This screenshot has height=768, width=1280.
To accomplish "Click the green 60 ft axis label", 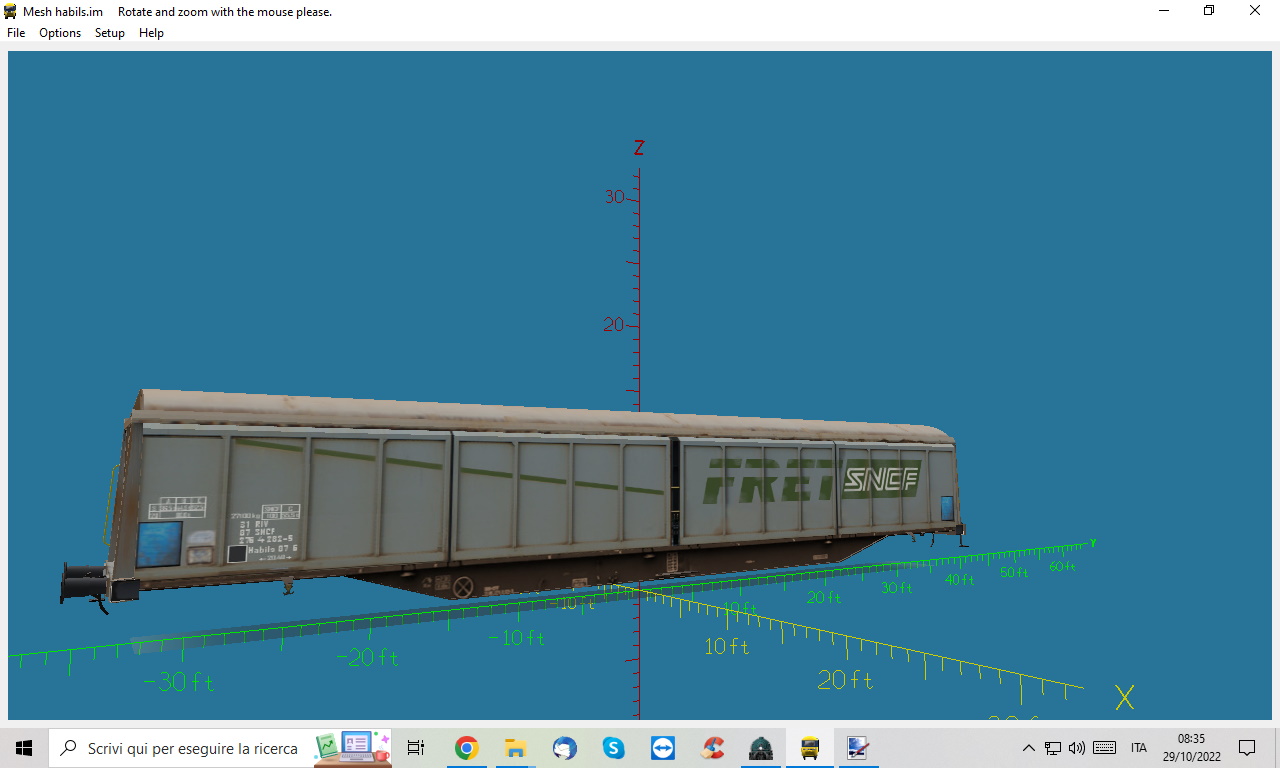I will click(x=1062, y=566).
